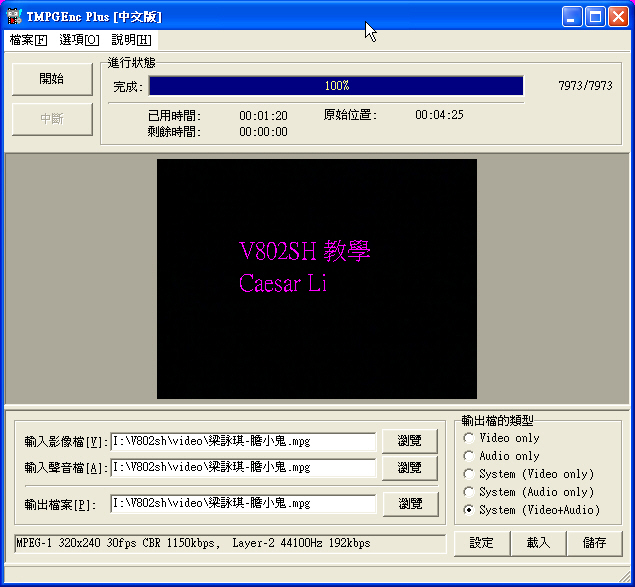
Task: Open the 檔案 (File) menu
Action: coord(28,40)
